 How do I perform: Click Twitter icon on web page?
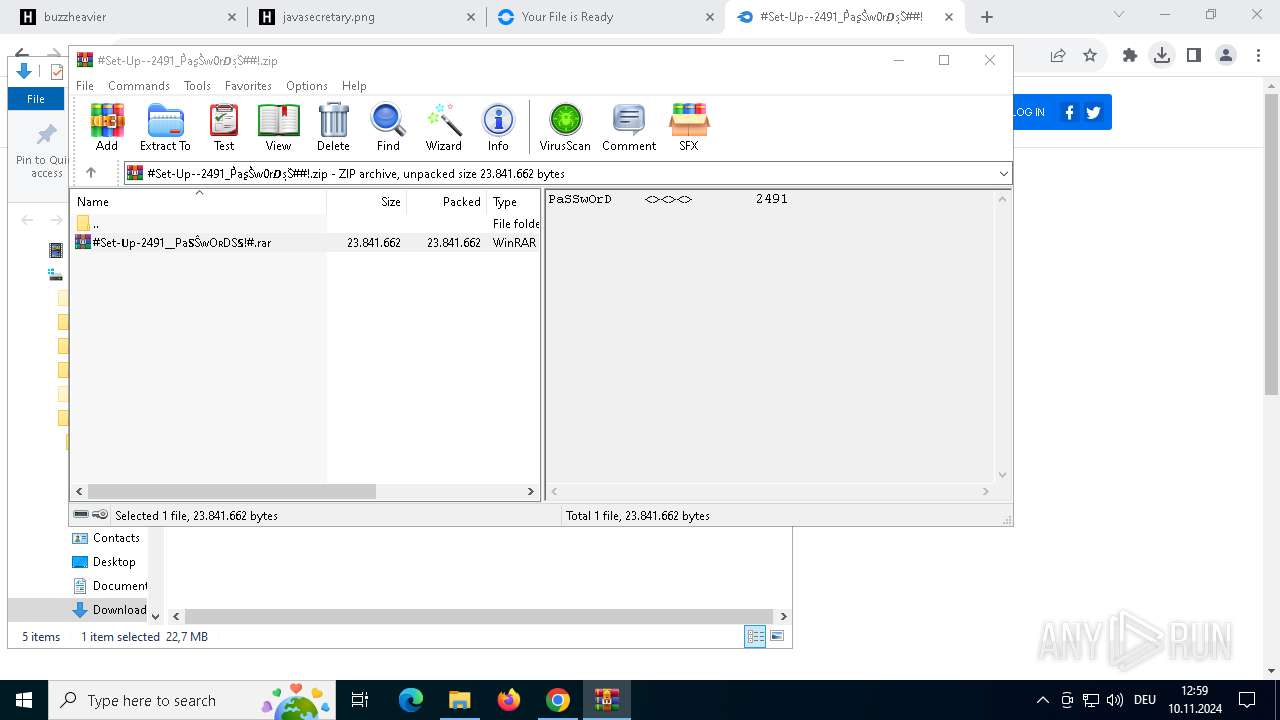[1093, 112]
